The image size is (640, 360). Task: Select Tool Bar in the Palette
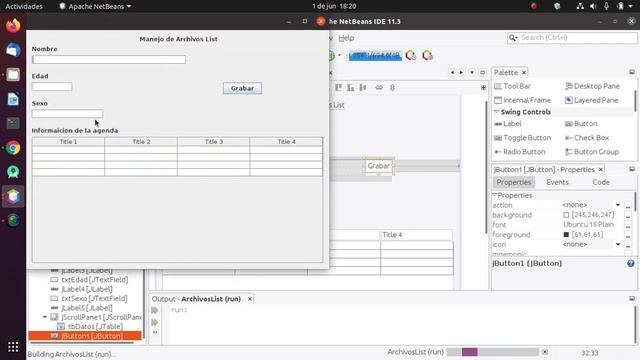(x=512, y=86)
